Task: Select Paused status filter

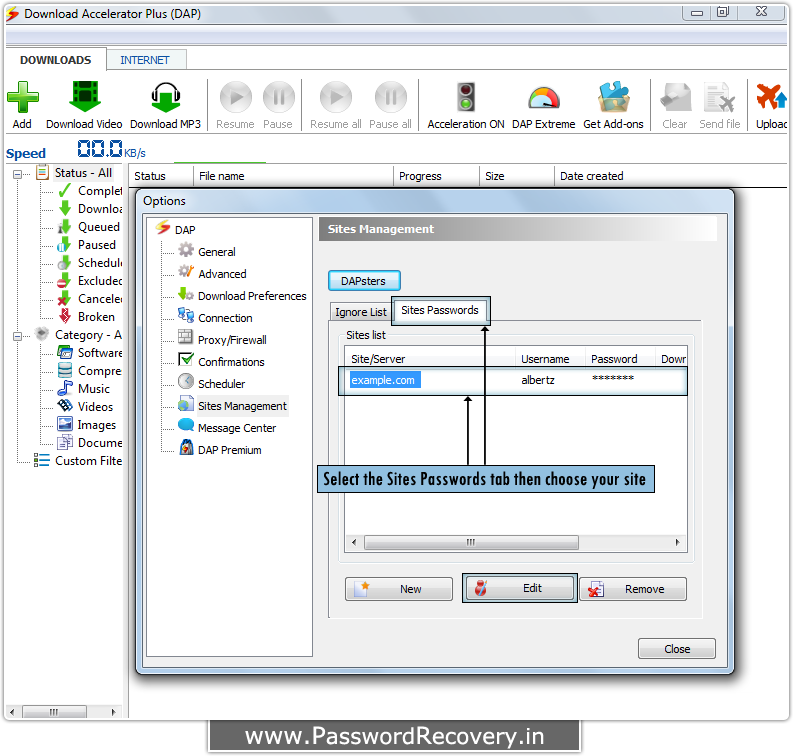Action: [x=87, y=245]
